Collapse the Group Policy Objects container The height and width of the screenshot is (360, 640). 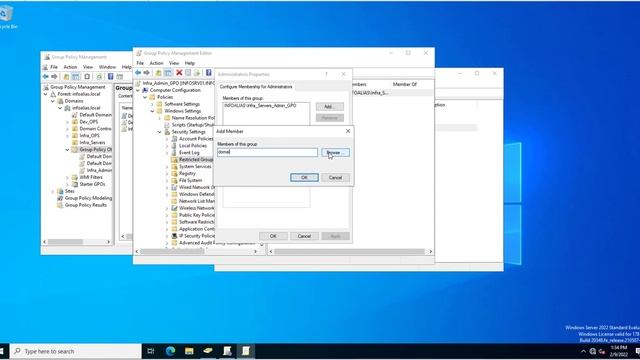(x=67, y=149)
